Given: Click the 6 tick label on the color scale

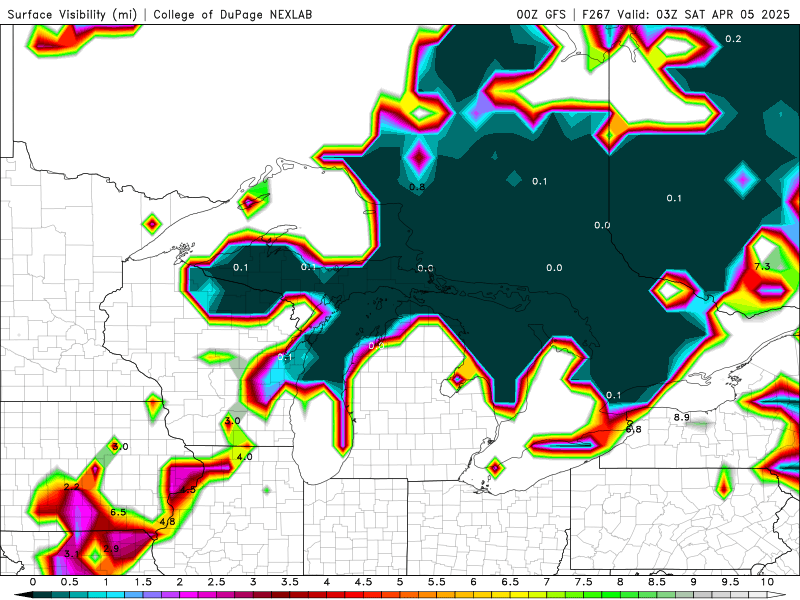Looking at the screenshot, I should [x=473, y=582].
